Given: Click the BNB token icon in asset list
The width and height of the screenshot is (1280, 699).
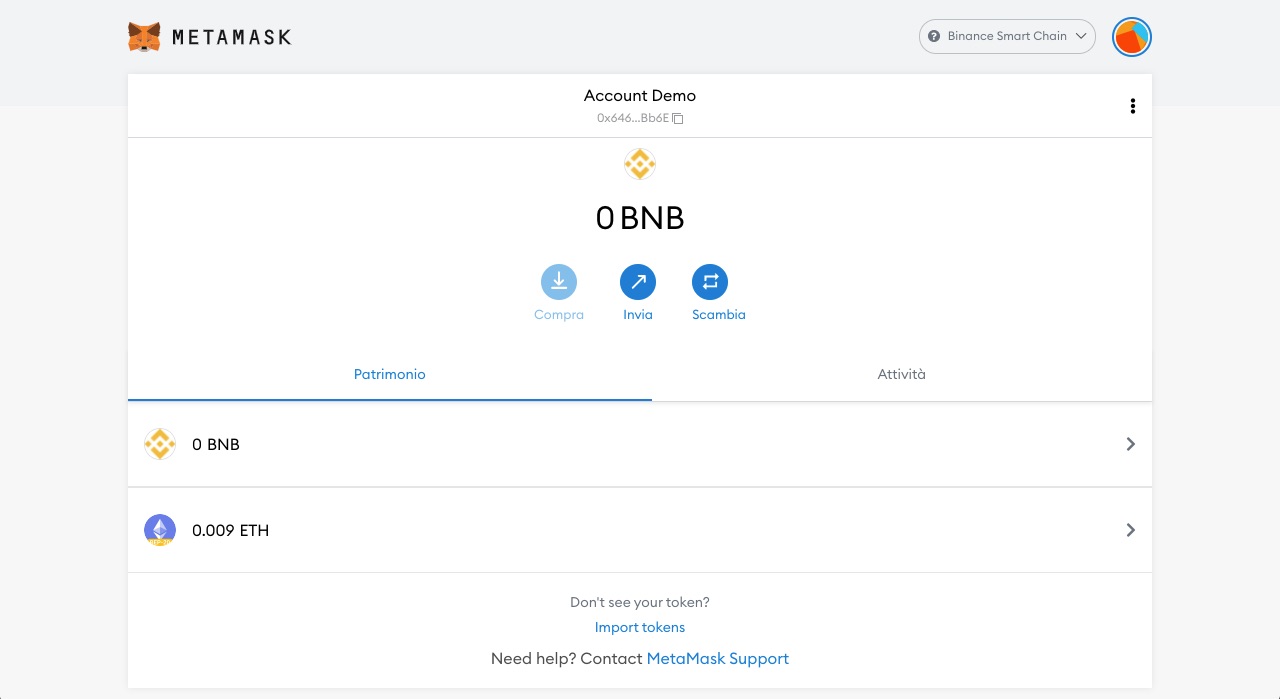Looking at the screenshot, I should [160, 444].
